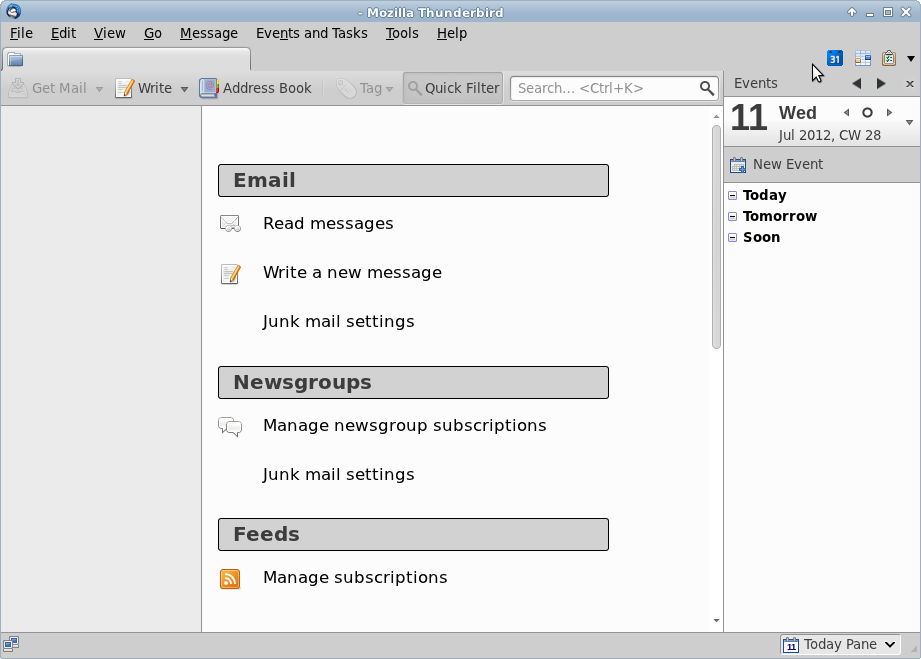Click the Read messages envelope icon
The image size is (921, 659).
pyautogui.click(x=230, y=224)
